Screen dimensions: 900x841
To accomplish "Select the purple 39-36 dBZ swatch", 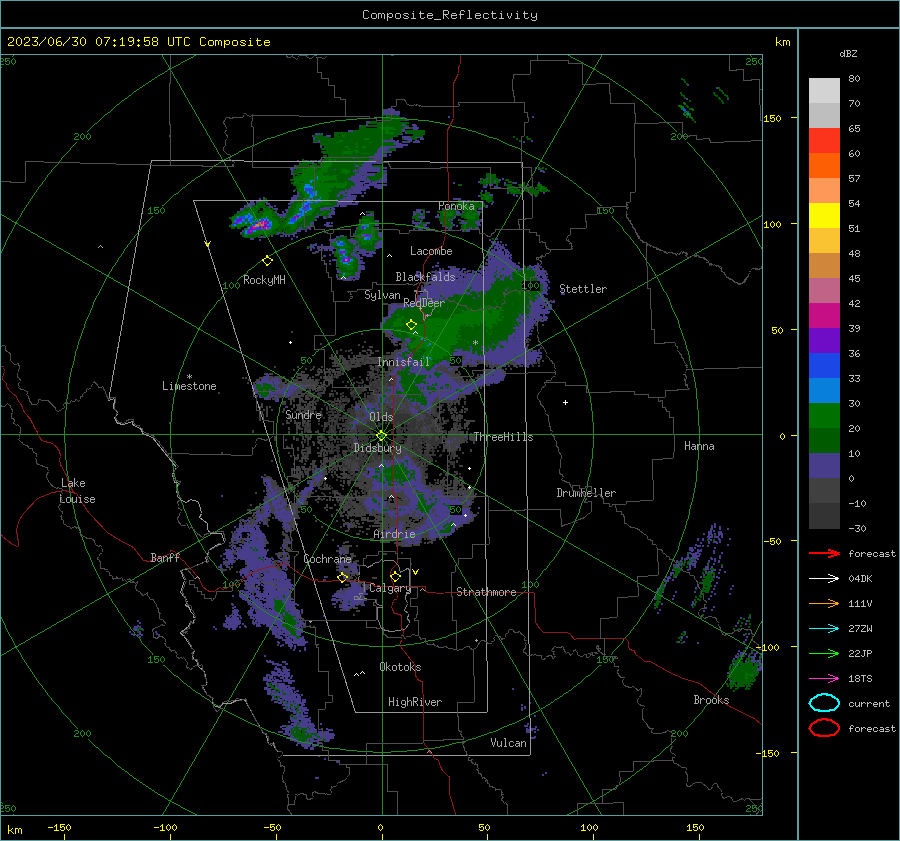I will (824, 341).
